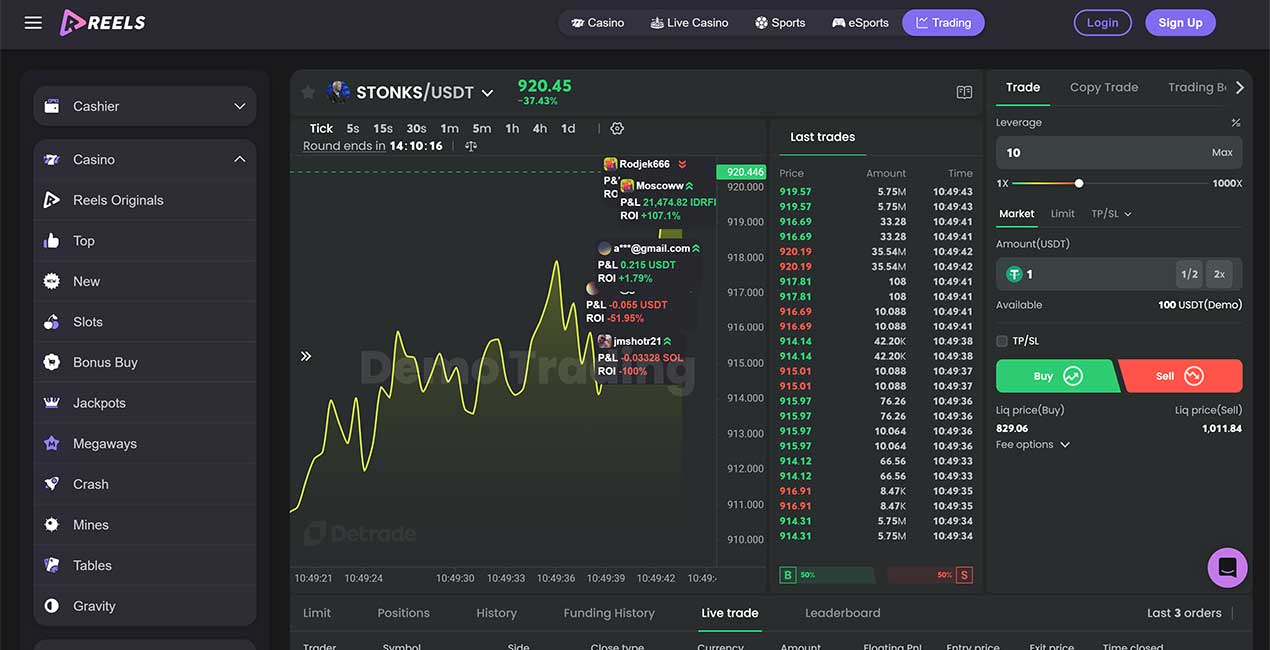Set leverage to Max

(1222, 153)
